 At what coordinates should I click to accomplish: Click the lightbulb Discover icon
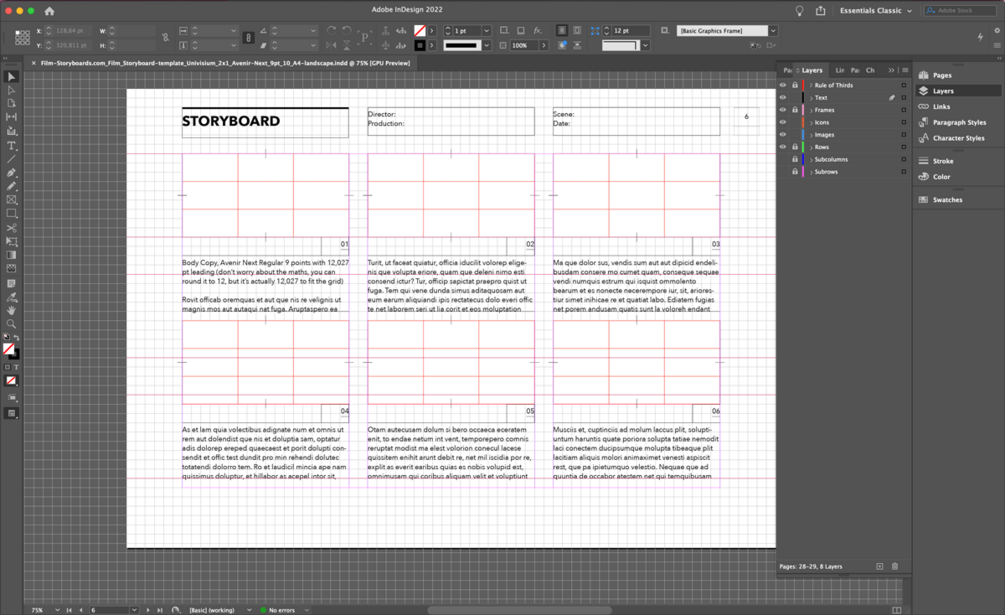tap(799, 11)
